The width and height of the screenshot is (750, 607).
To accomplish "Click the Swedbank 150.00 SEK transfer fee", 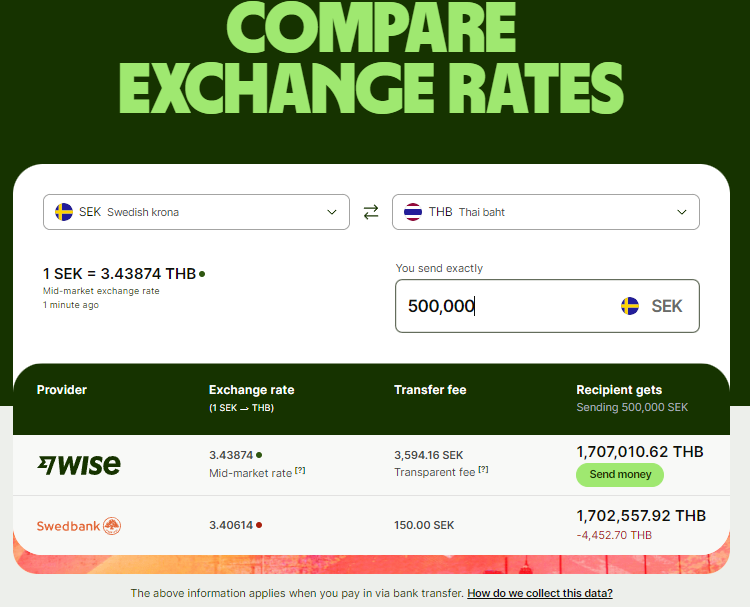I will [x=424, y=524].
